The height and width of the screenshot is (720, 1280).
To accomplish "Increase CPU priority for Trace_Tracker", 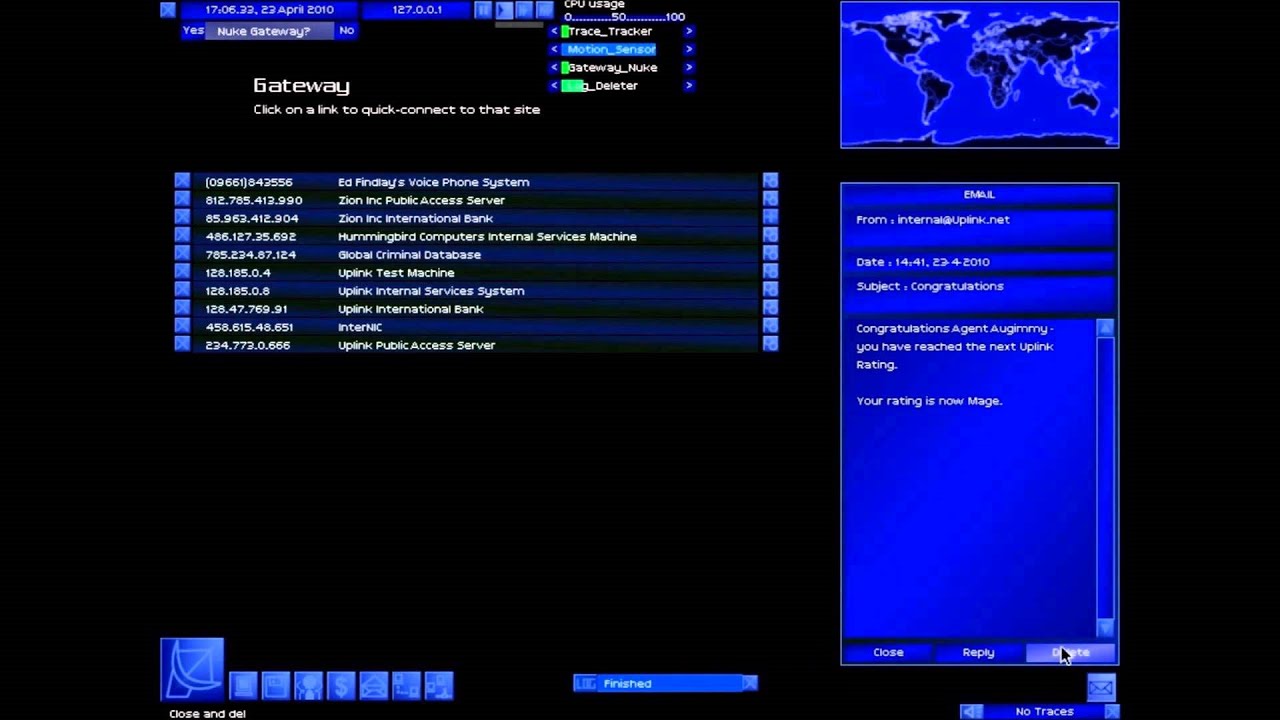I will (689, 31).
